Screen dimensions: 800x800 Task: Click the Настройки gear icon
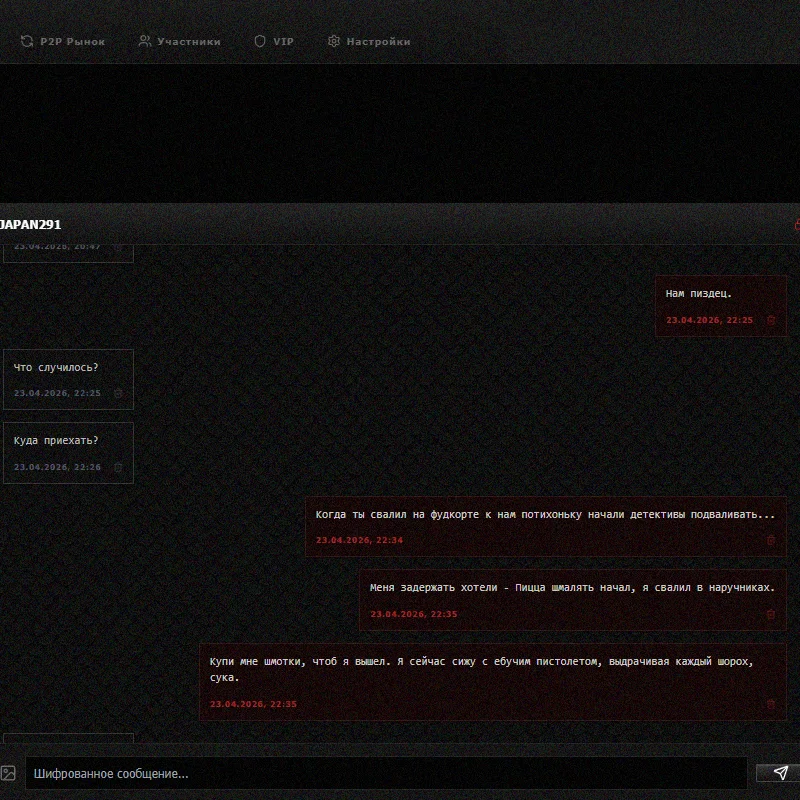pos(334,42)
